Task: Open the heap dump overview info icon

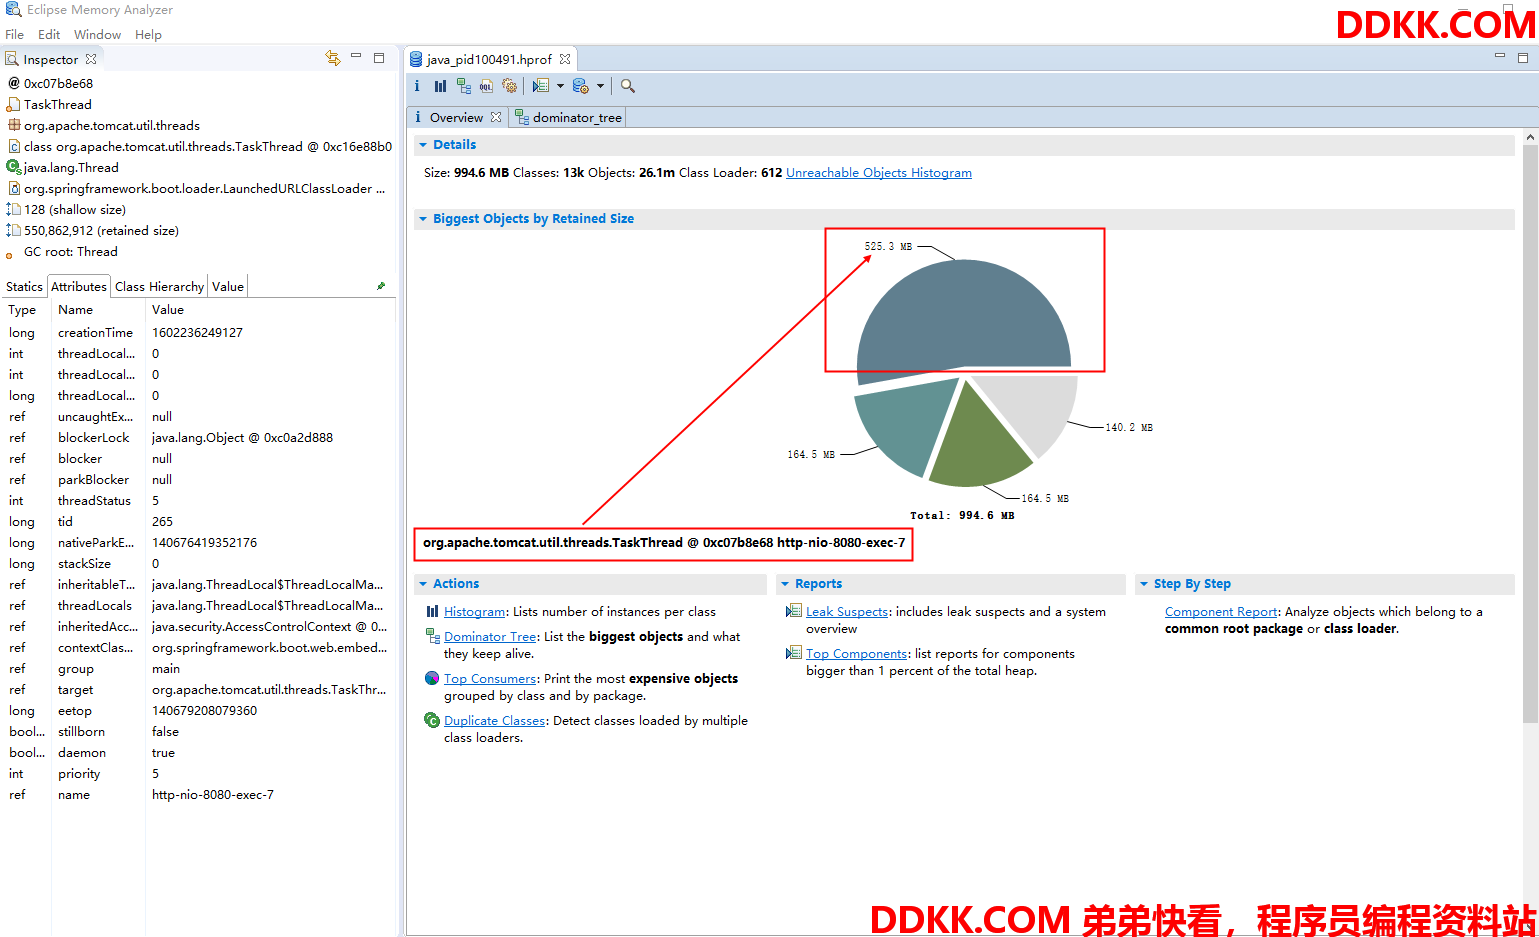Action: (x=417, y=86)
